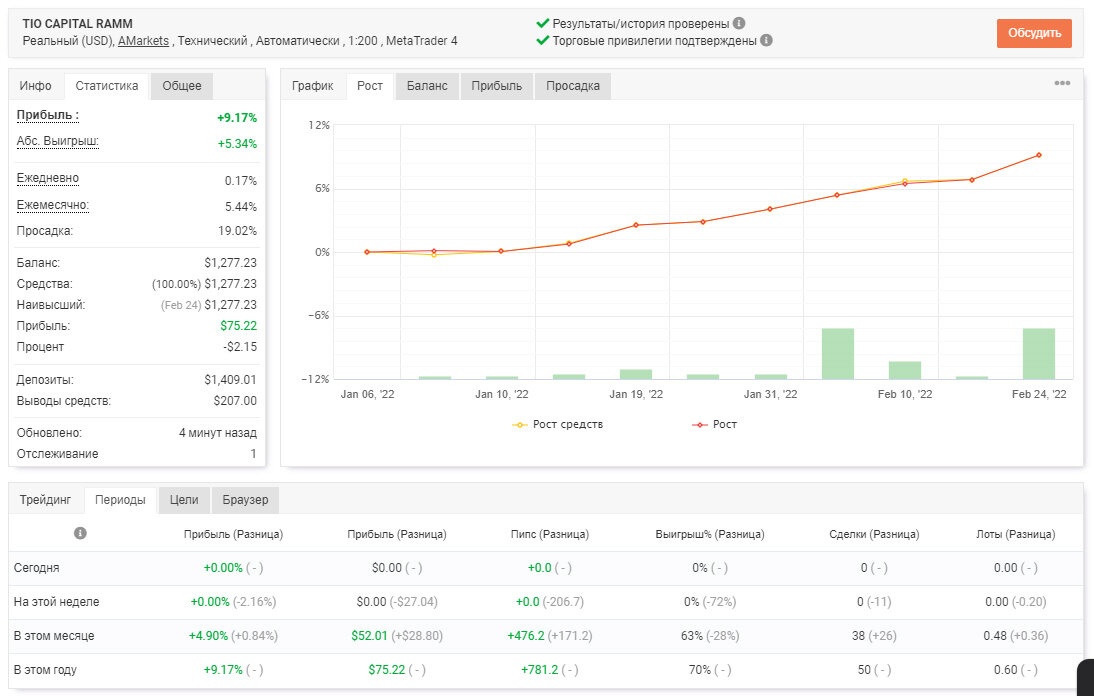Open the Трейдинг tab
The image size is (1094, 696).
(45, 500)
